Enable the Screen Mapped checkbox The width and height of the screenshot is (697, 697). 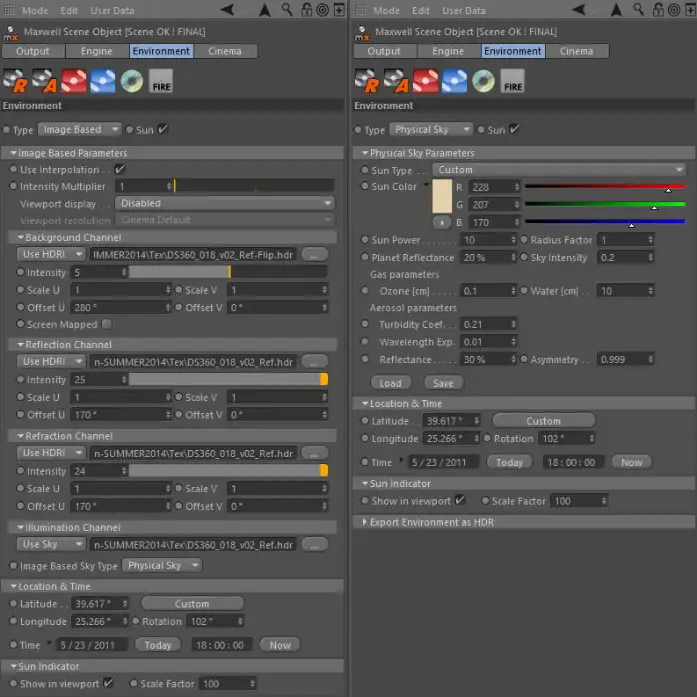coord(107,324)
